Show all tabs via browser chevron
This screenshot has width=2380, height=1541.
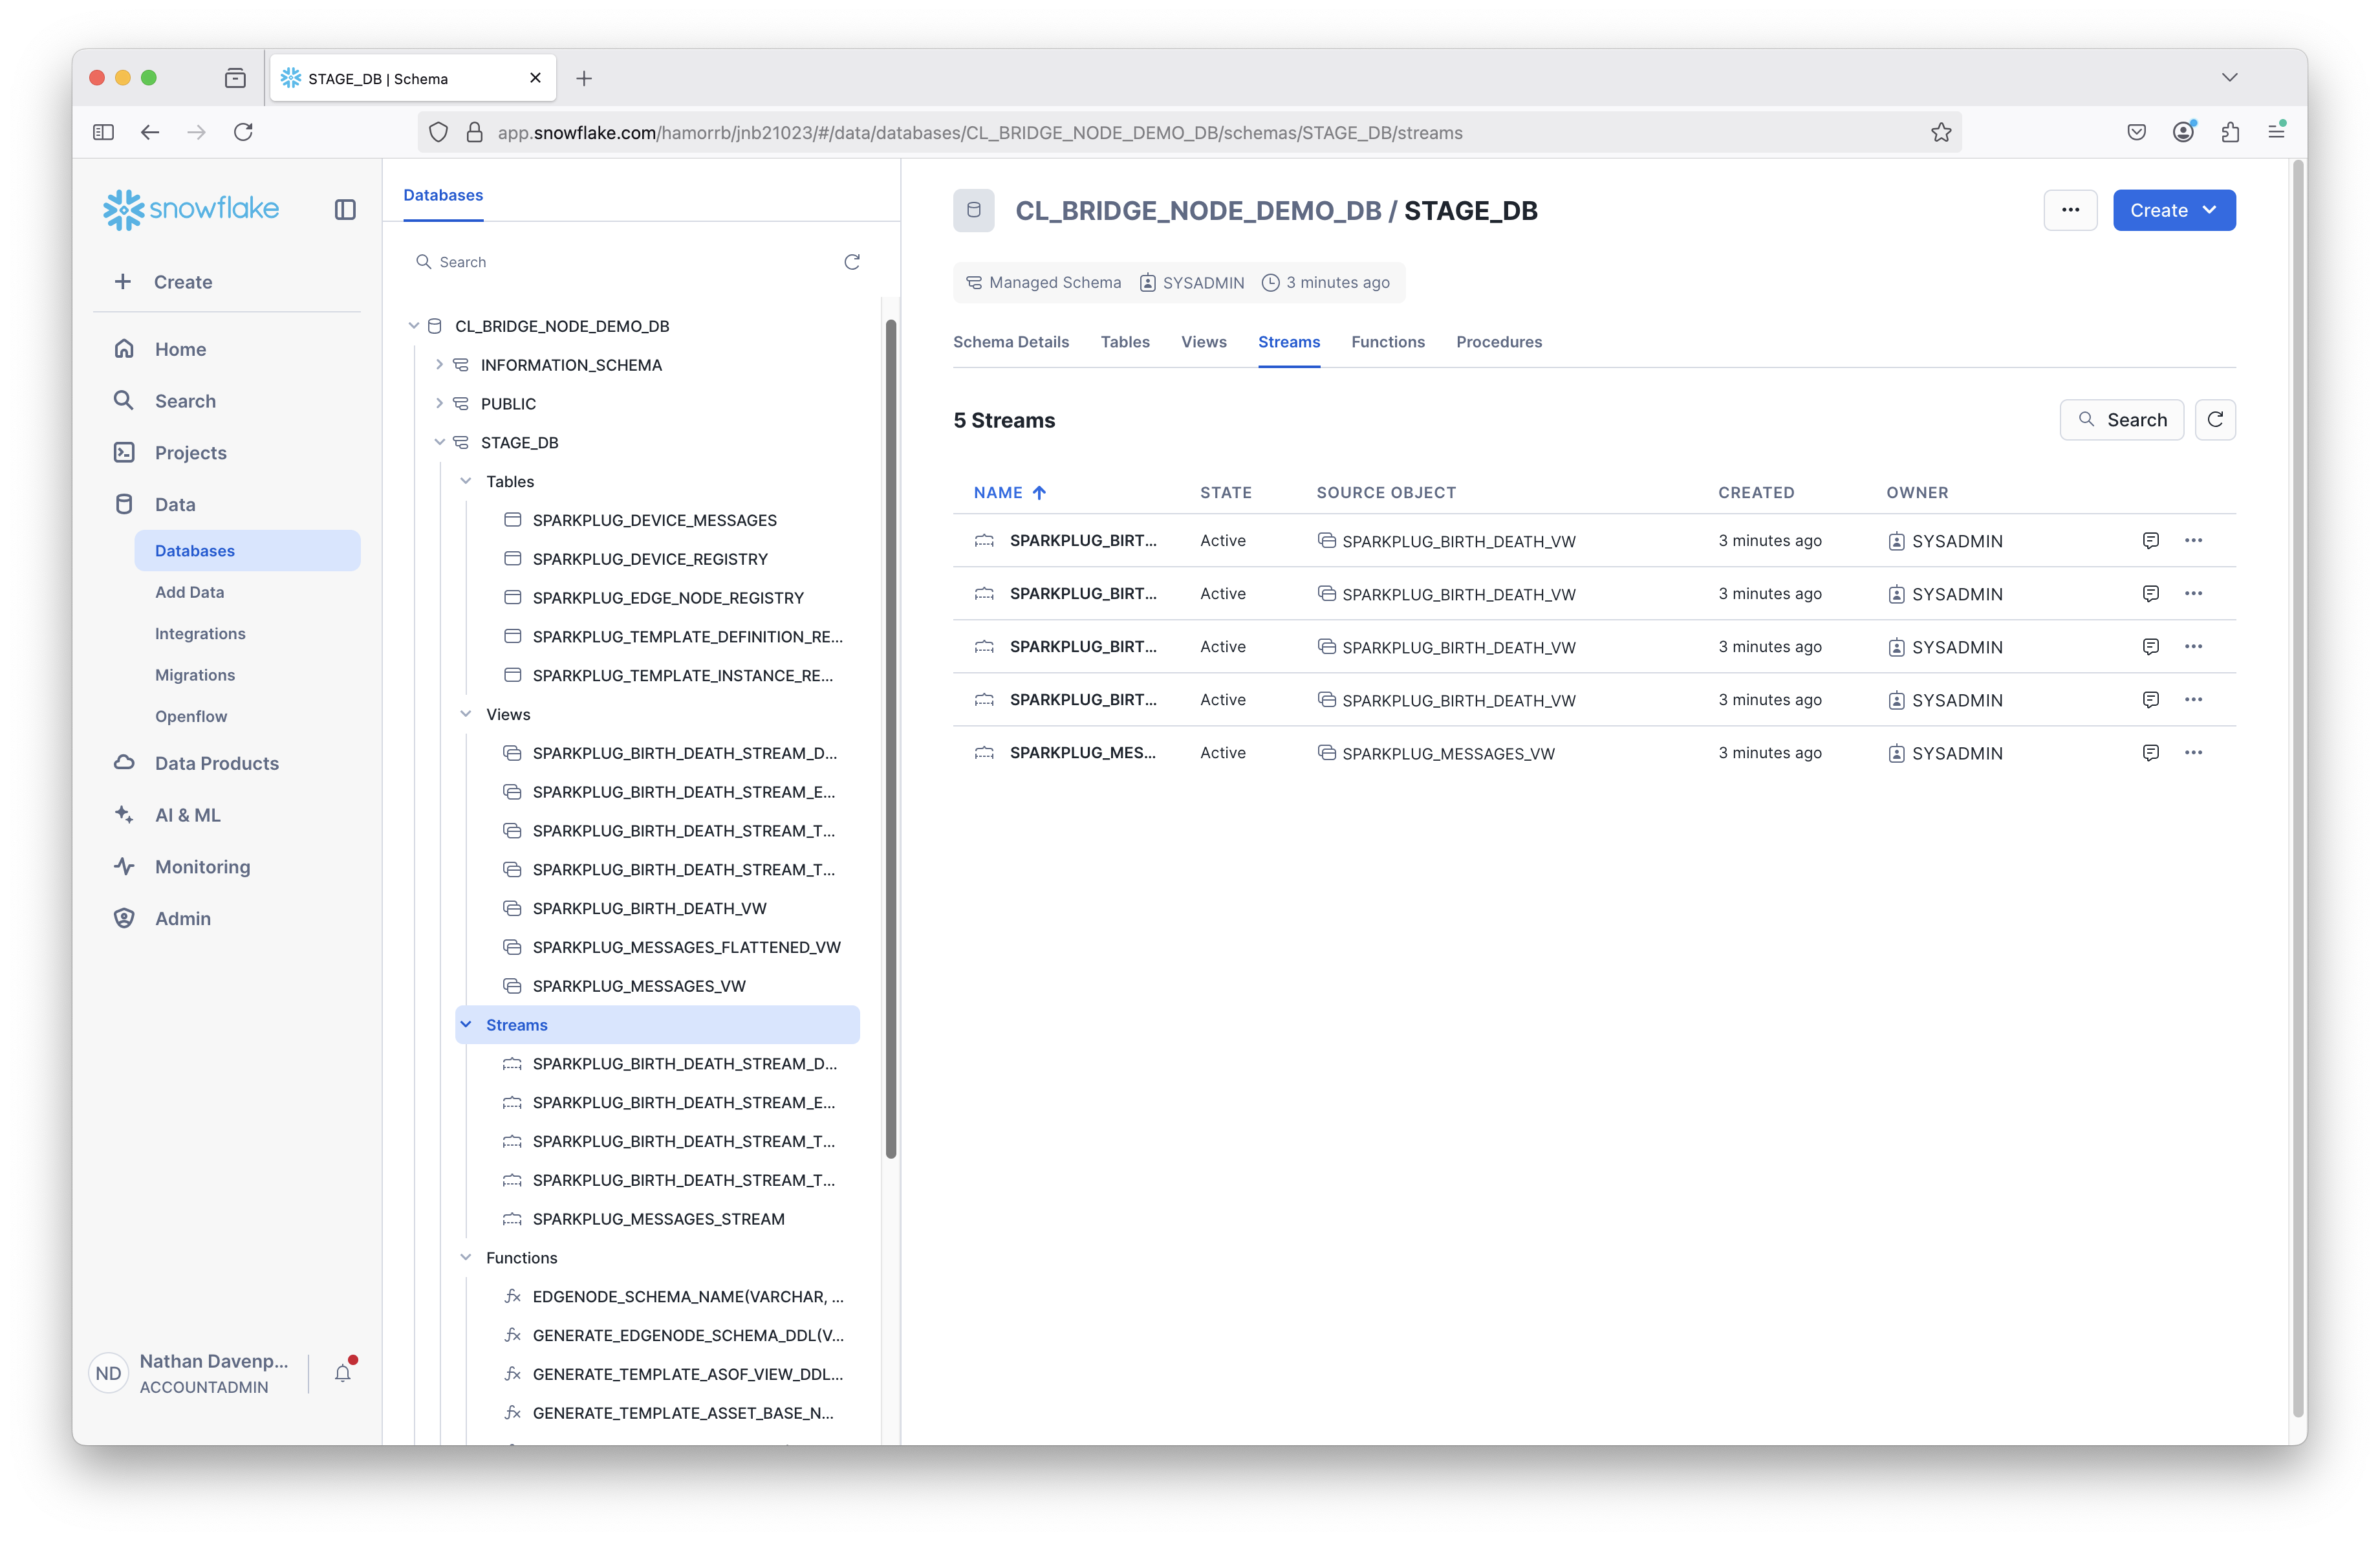[2229, 78]
